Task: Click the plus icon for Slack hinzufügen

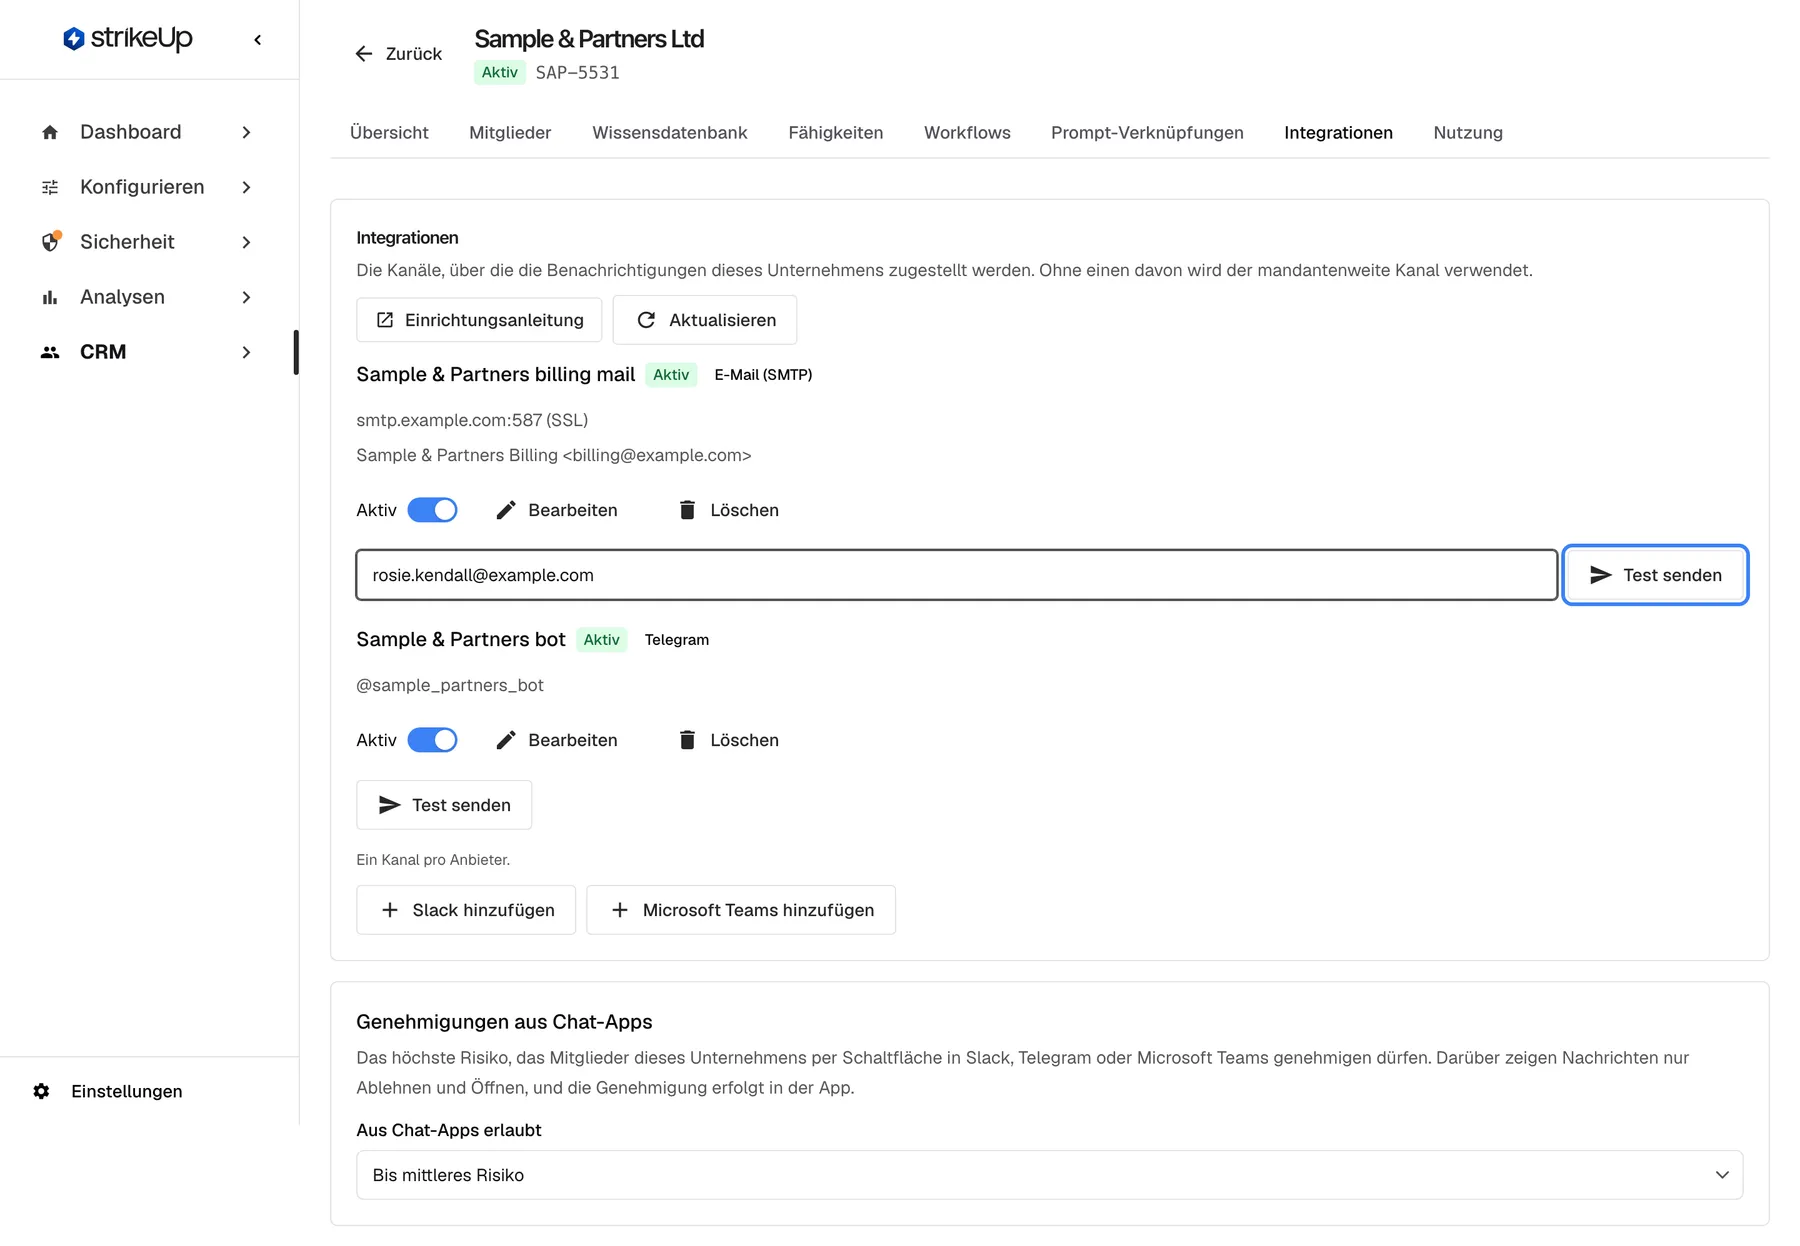Action: pos(390,910)
